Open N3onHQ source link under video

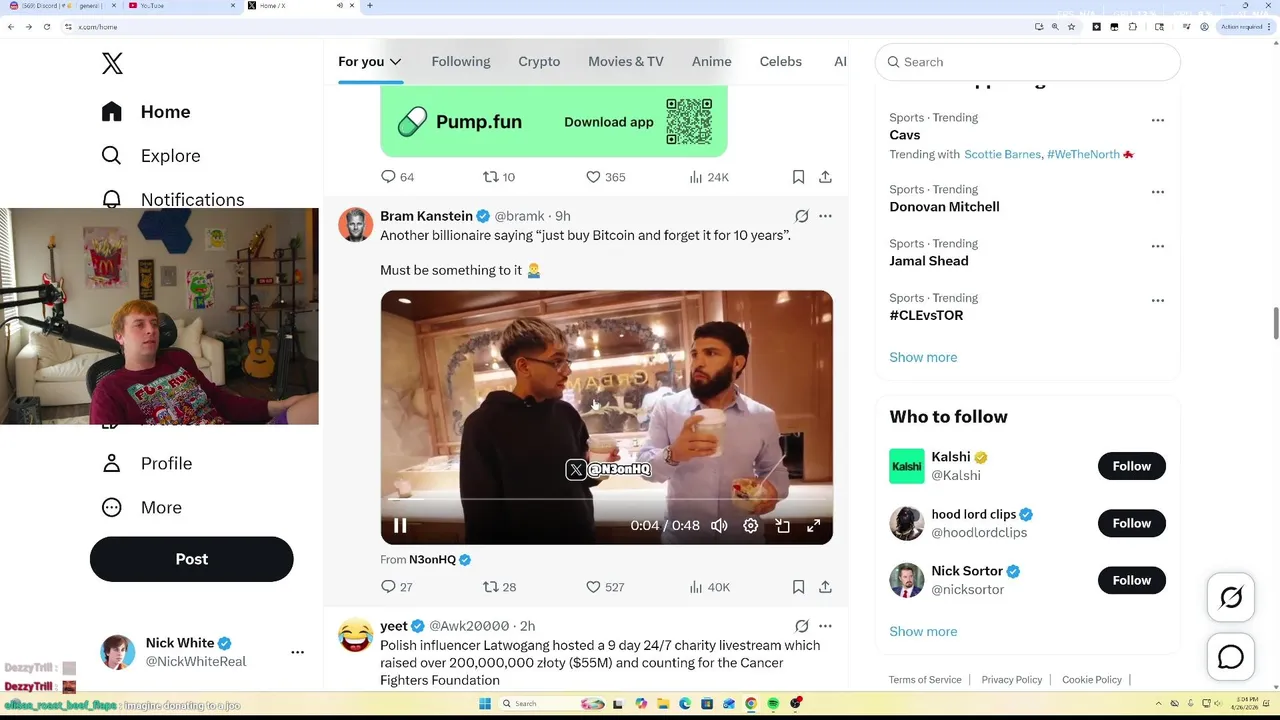pos(432,560)
